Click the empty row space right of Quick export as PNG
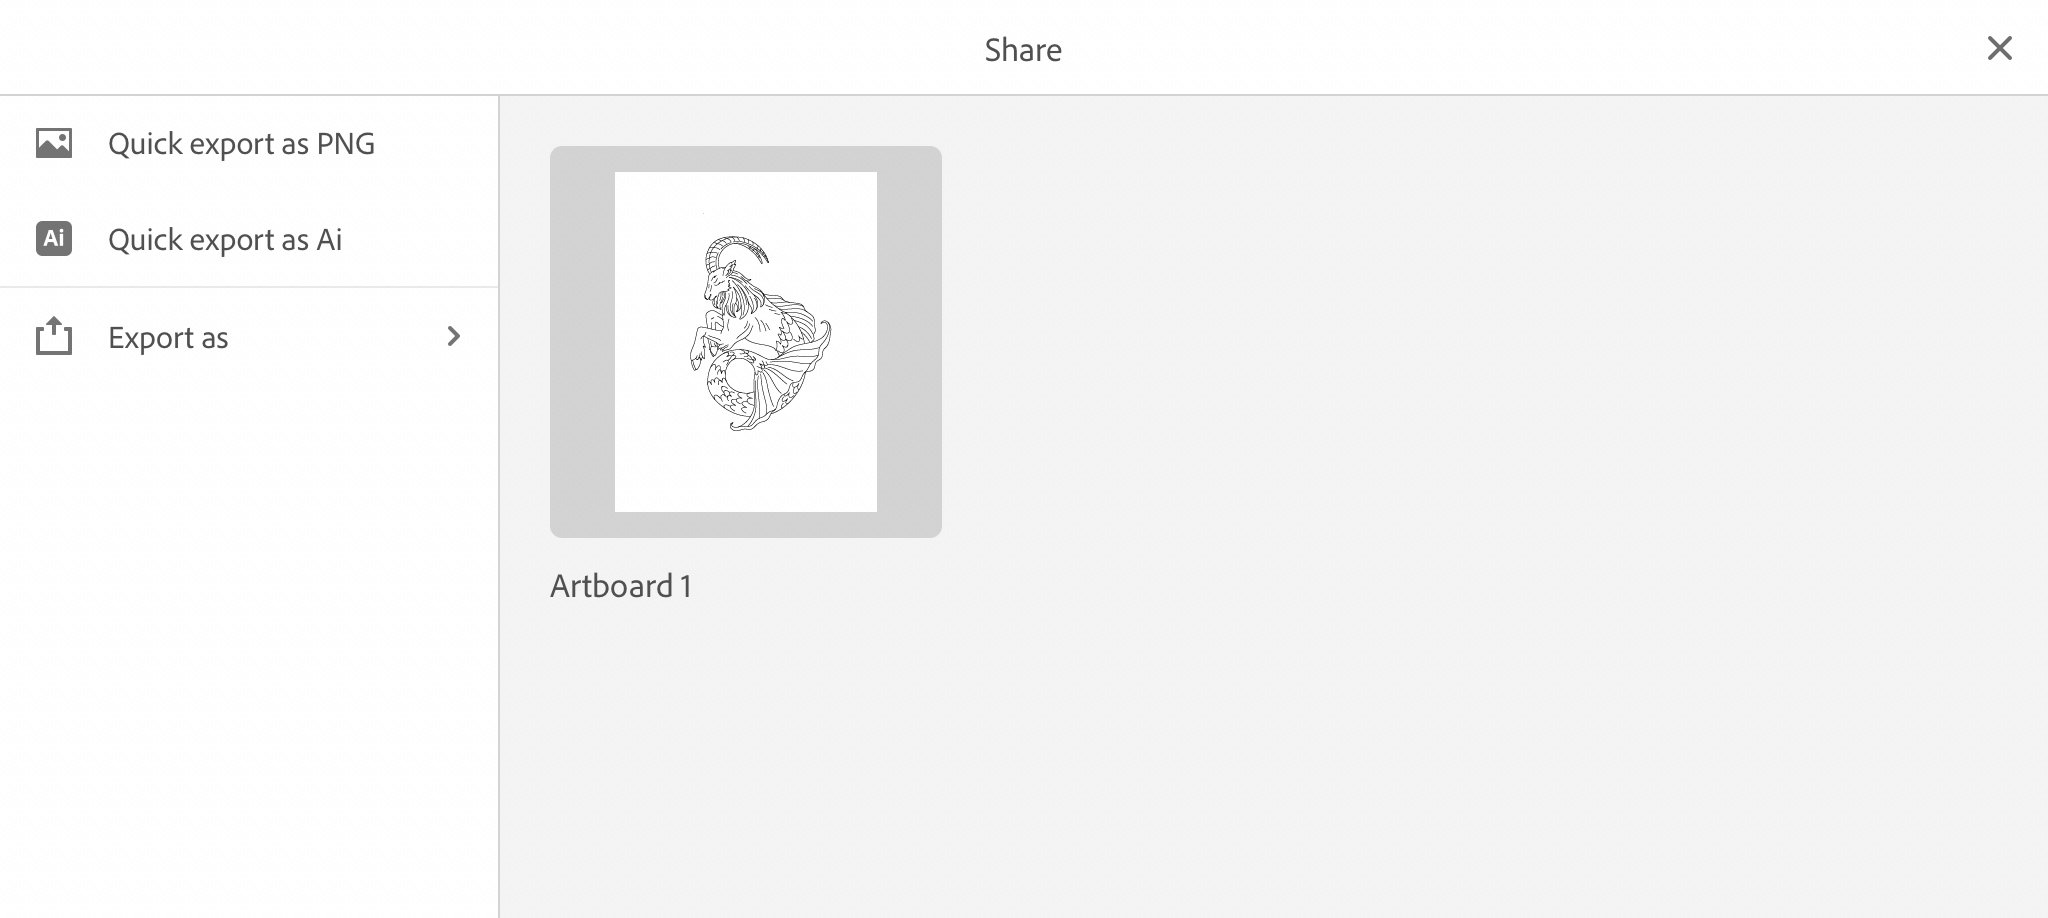 coord(436,143)
